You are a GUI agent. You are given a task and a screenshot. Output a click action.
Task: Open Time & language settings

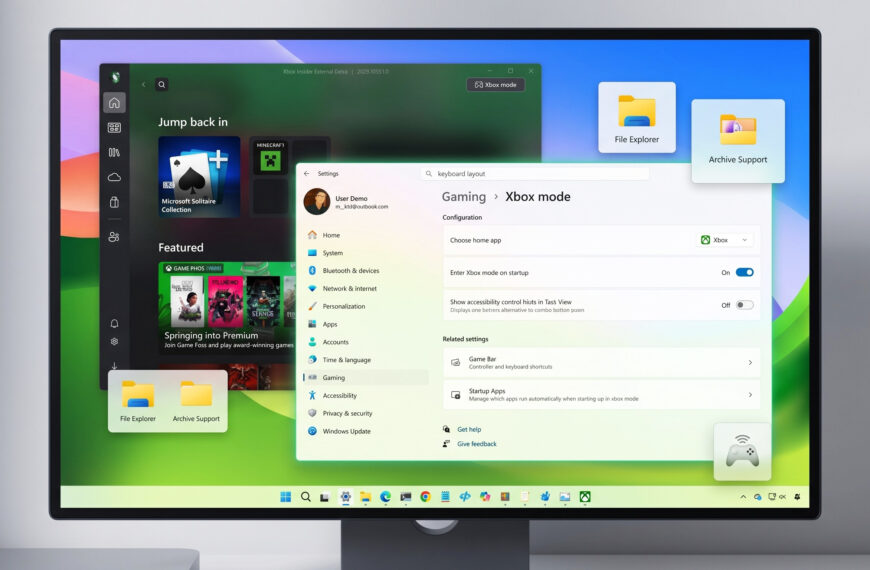(x=366, y=360)
